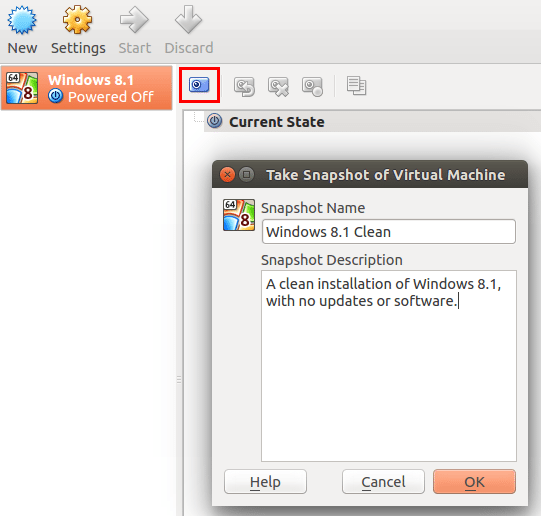
Task: Click the Show Snapshot Details icon
Action: pyautogui.click(x=312, y=86)
